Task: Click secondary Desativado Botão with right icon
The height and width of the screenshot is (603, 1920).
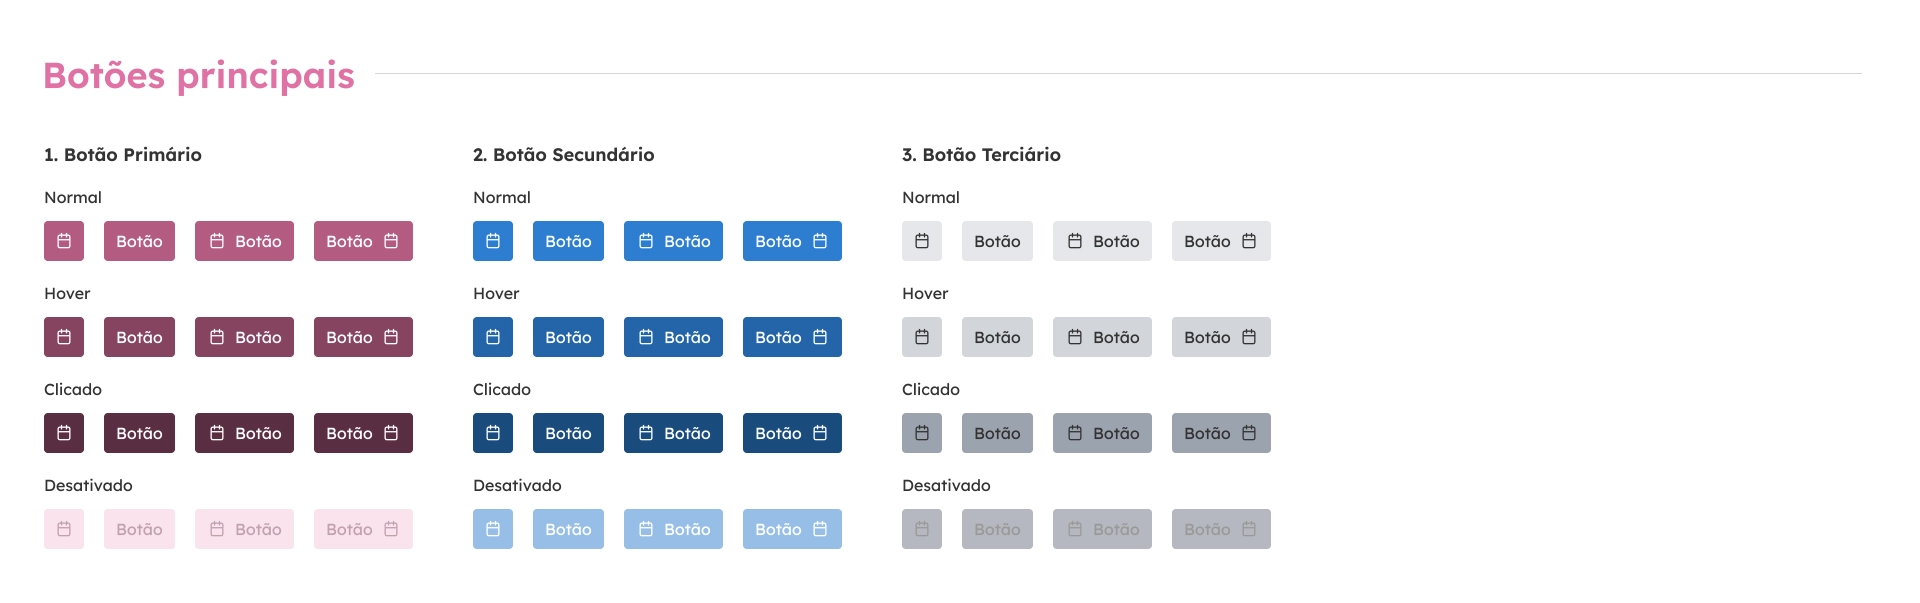Action: point(792,529)
